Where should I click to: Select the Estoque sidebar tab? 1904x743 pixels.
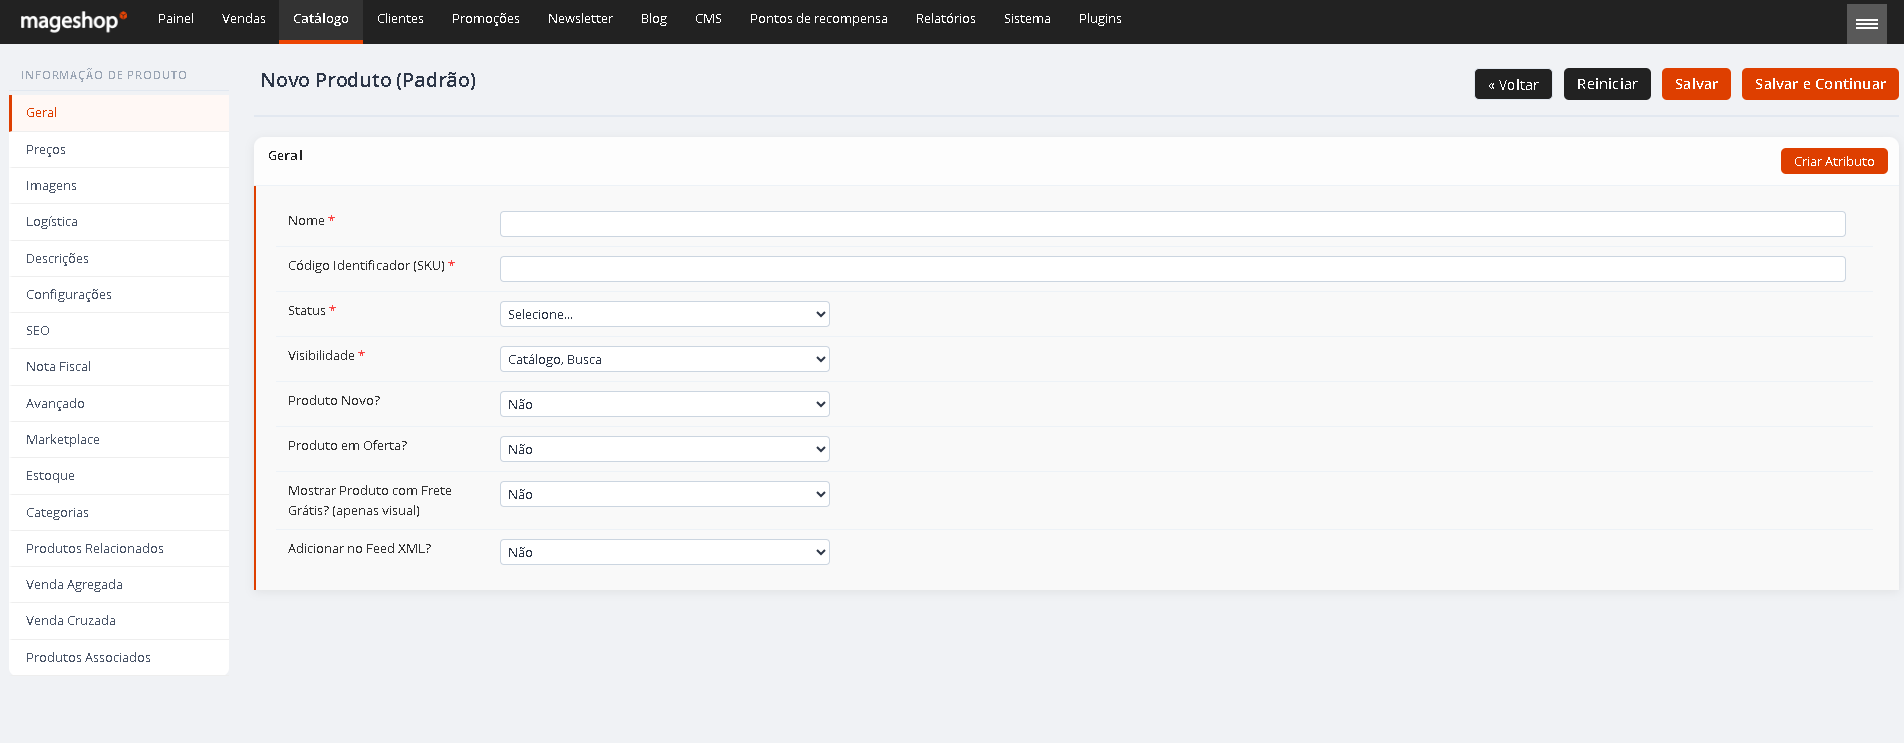point(119,476)
